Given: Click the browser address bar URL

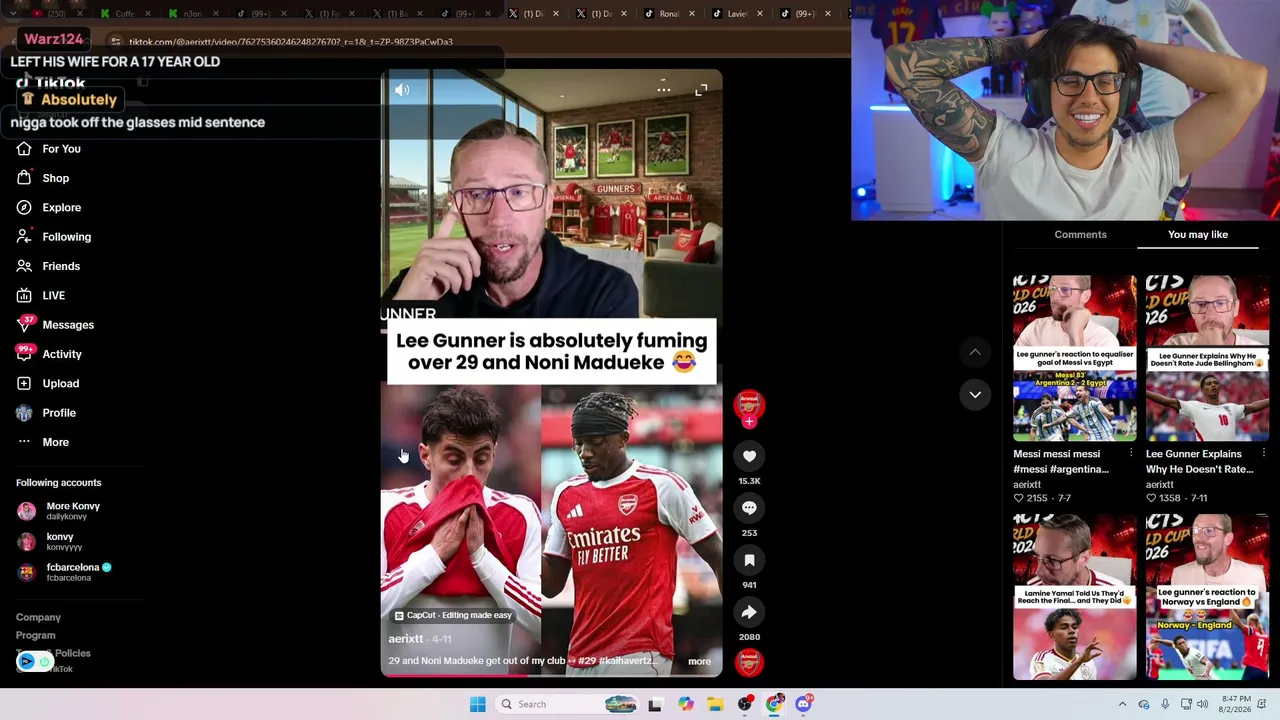Looking at the screenshot, I should 291,42.
